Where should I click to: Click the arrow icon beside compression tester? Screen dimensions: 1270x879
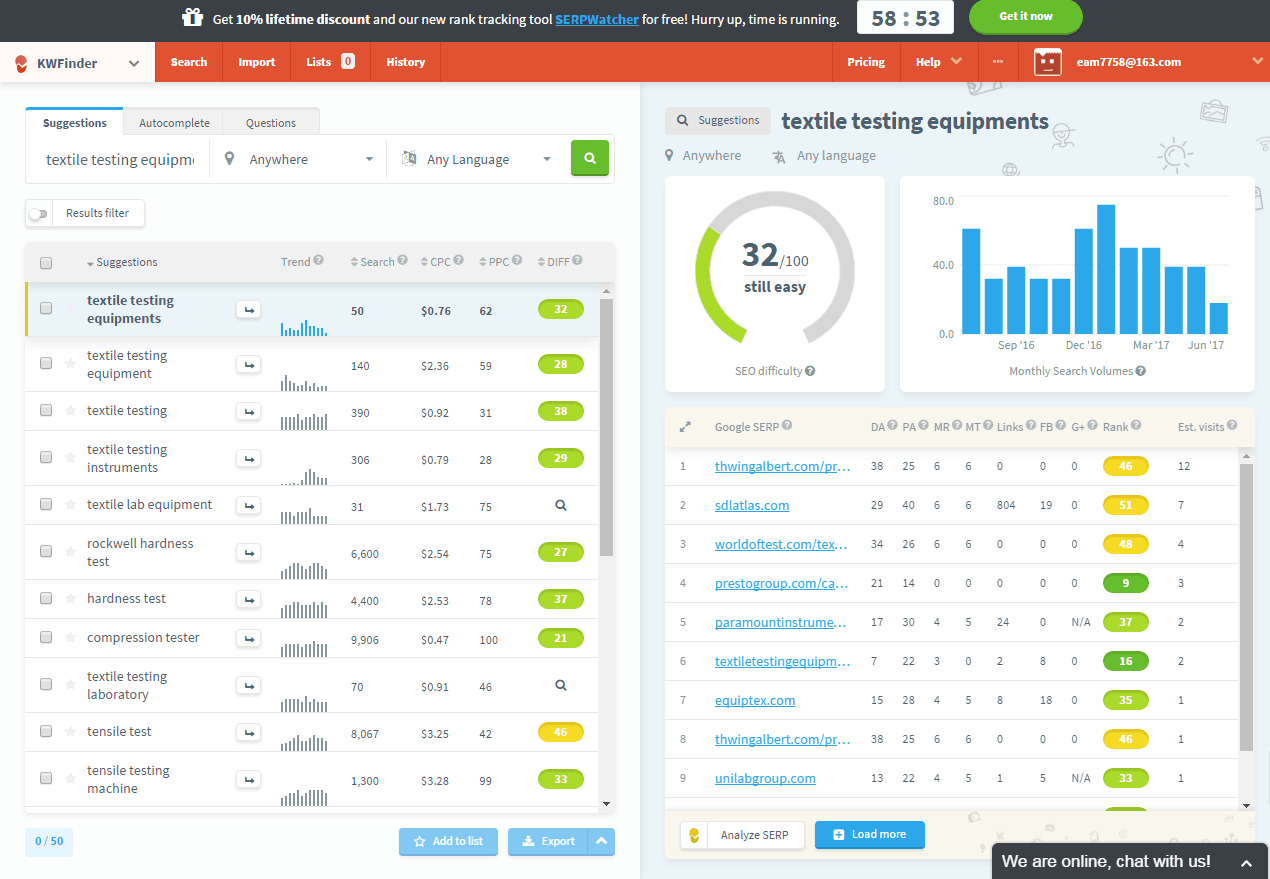coord(249,638)
